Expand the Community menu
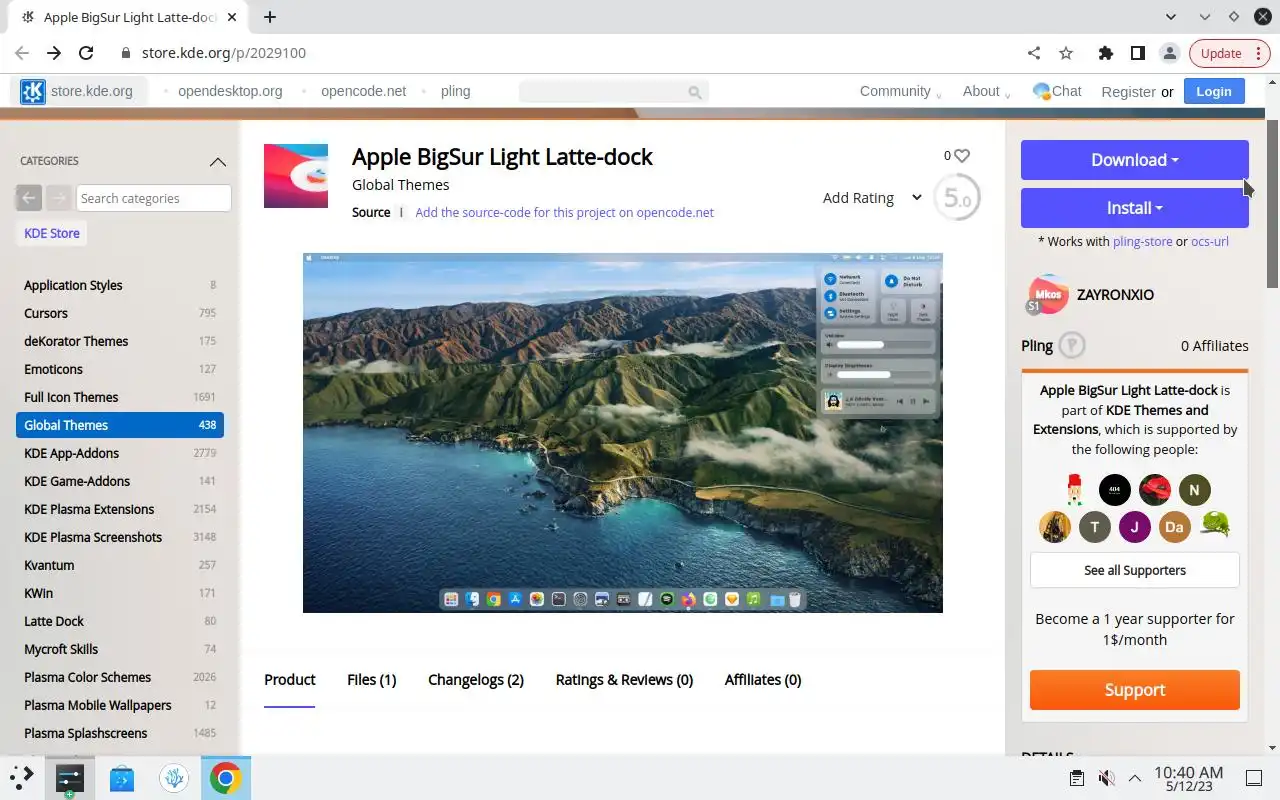The height and width of the screenshot is (800, 1280). point(900,91)
